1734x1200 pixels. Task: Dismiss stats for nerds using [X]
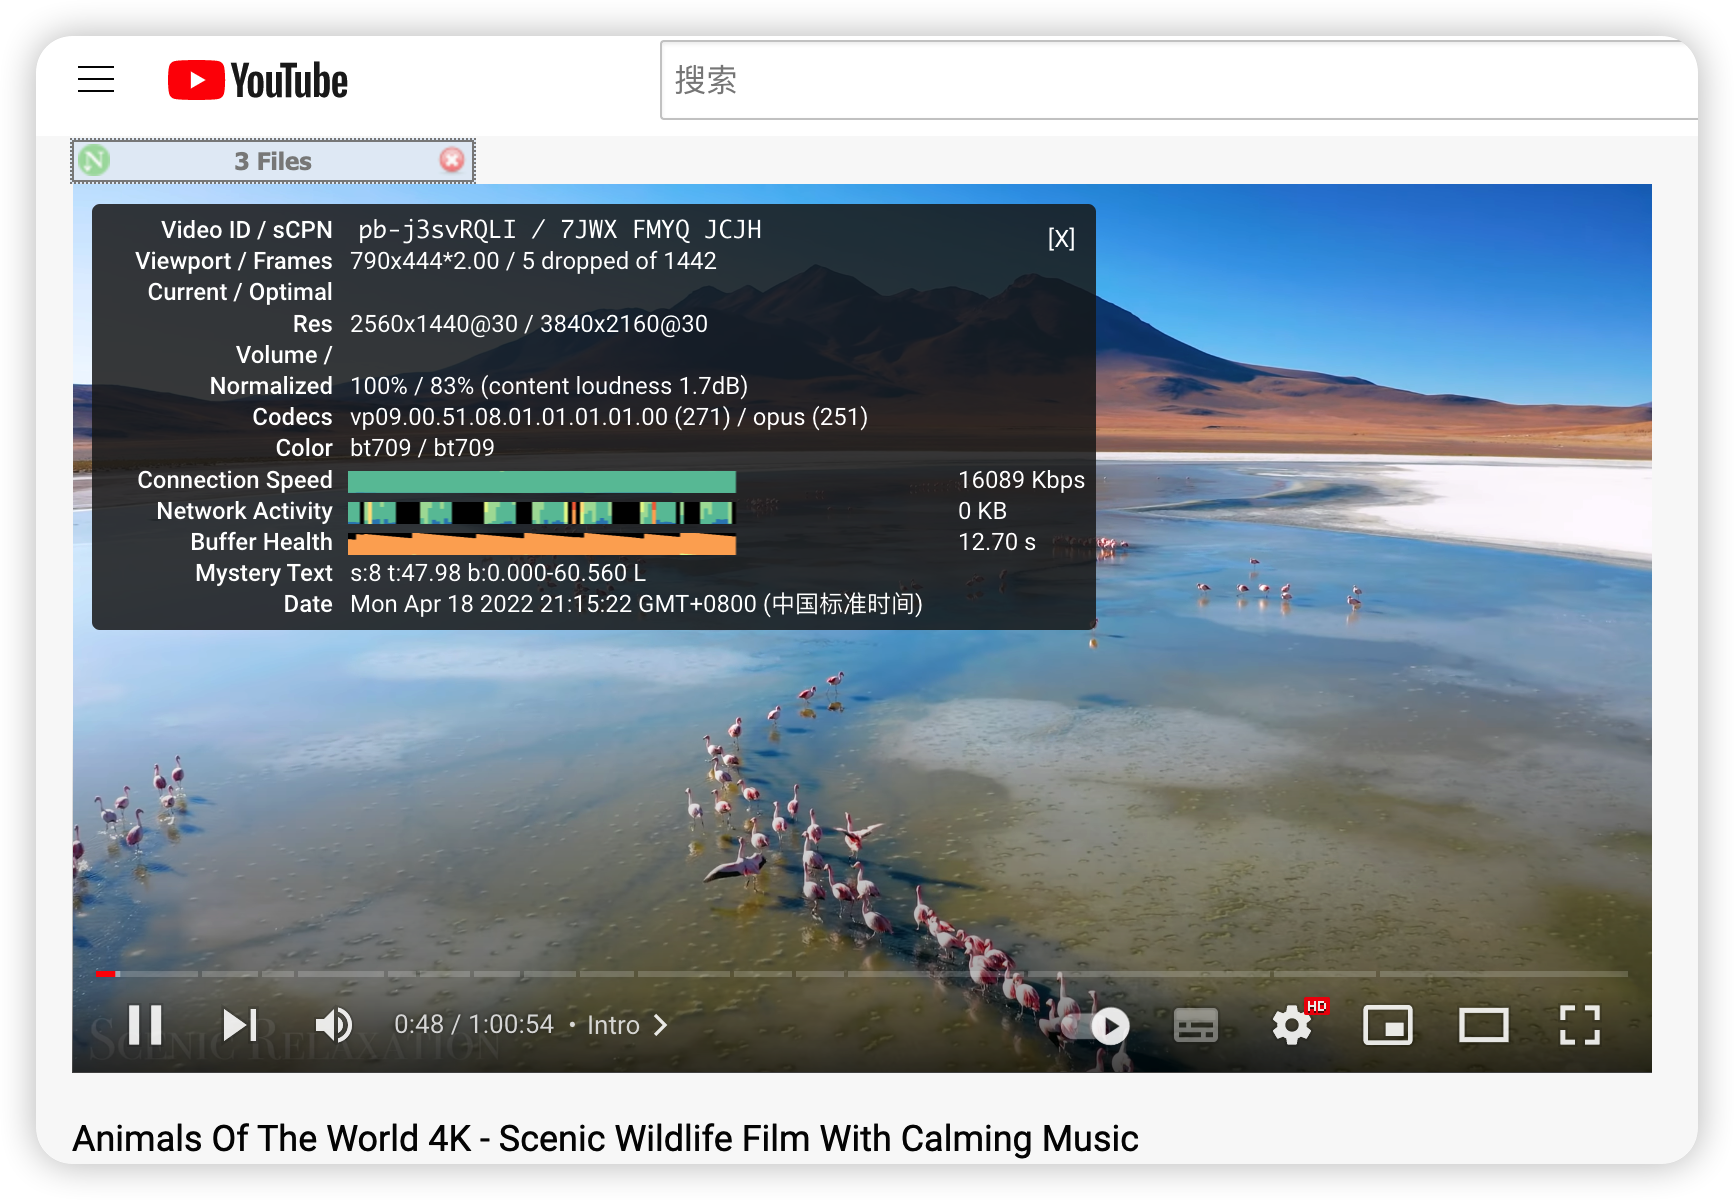pos(1061,238)
